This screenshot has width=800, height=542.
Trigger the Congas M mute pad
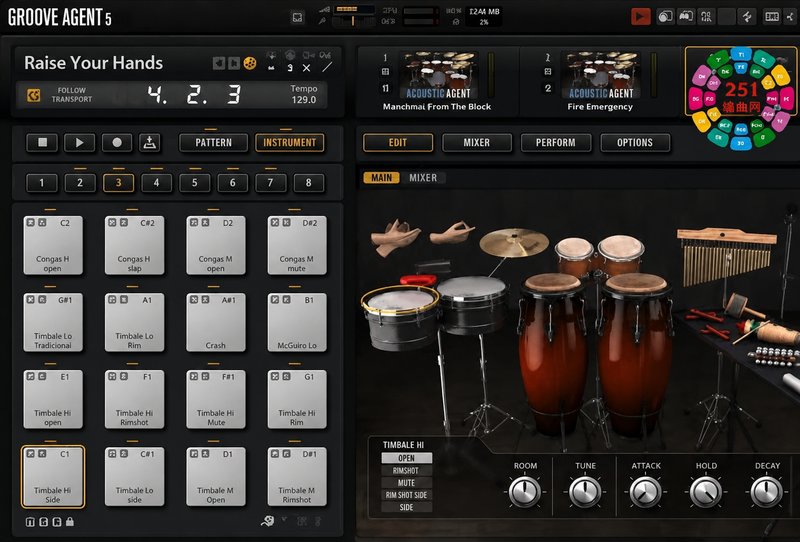tap(297, 245)
